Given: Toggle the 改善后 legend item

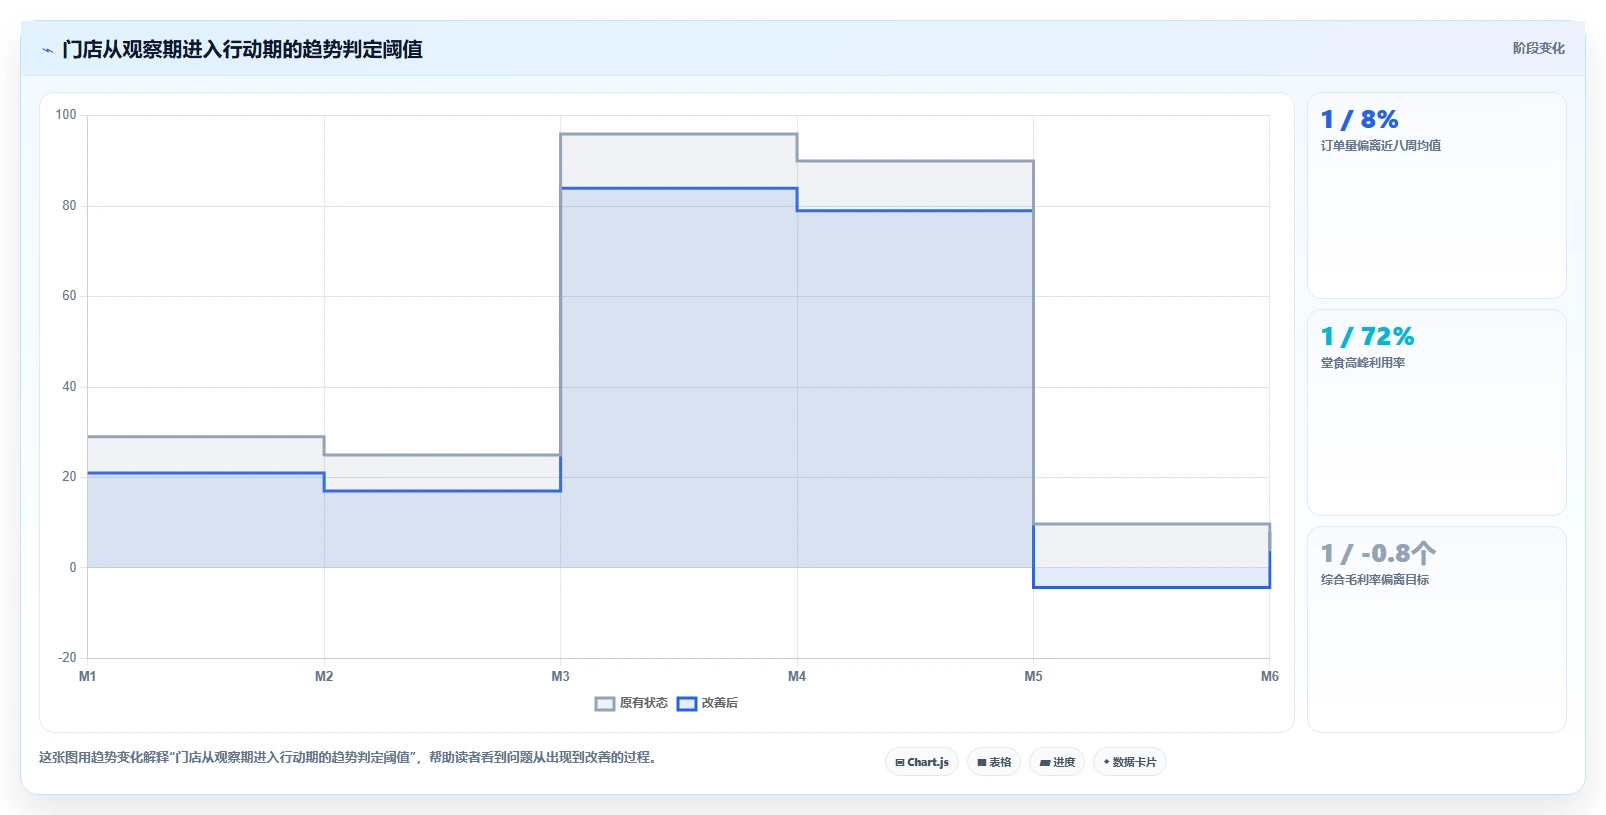Looking at the screenshot, I should point(708,703).
